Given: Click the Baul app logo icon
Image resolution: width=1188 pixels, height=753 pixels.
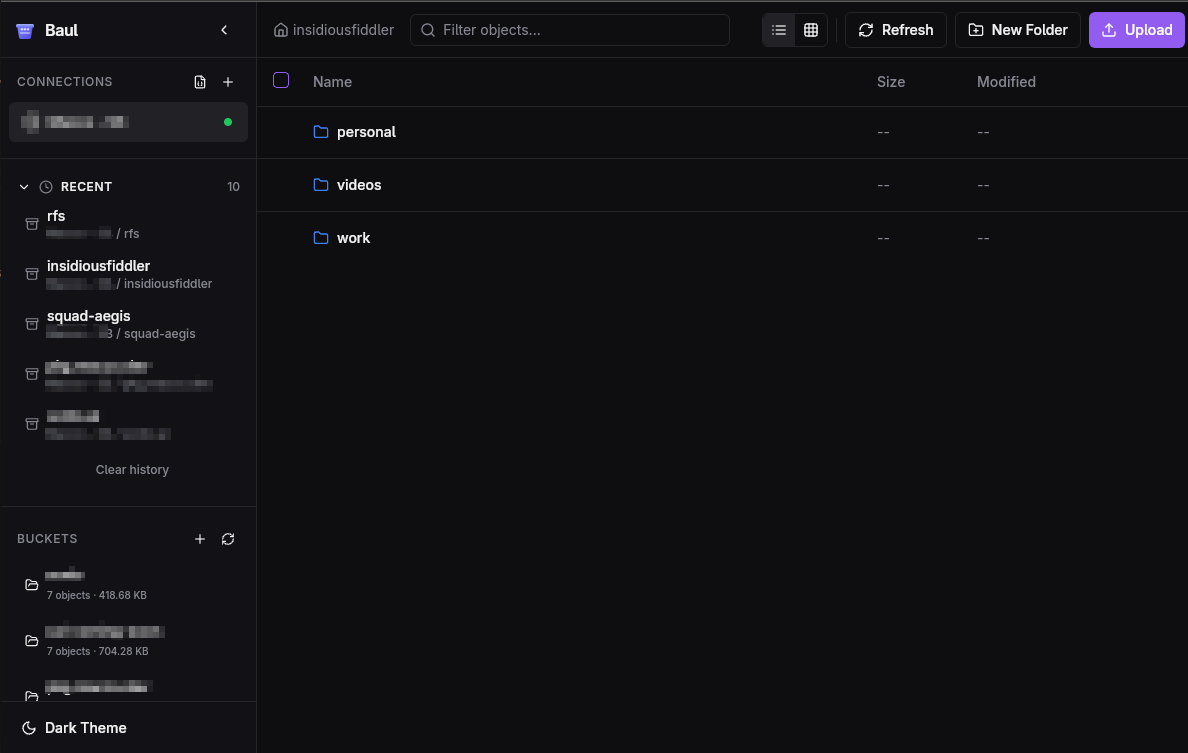Looking at the screenshot, I should click(x=24, y=30).
